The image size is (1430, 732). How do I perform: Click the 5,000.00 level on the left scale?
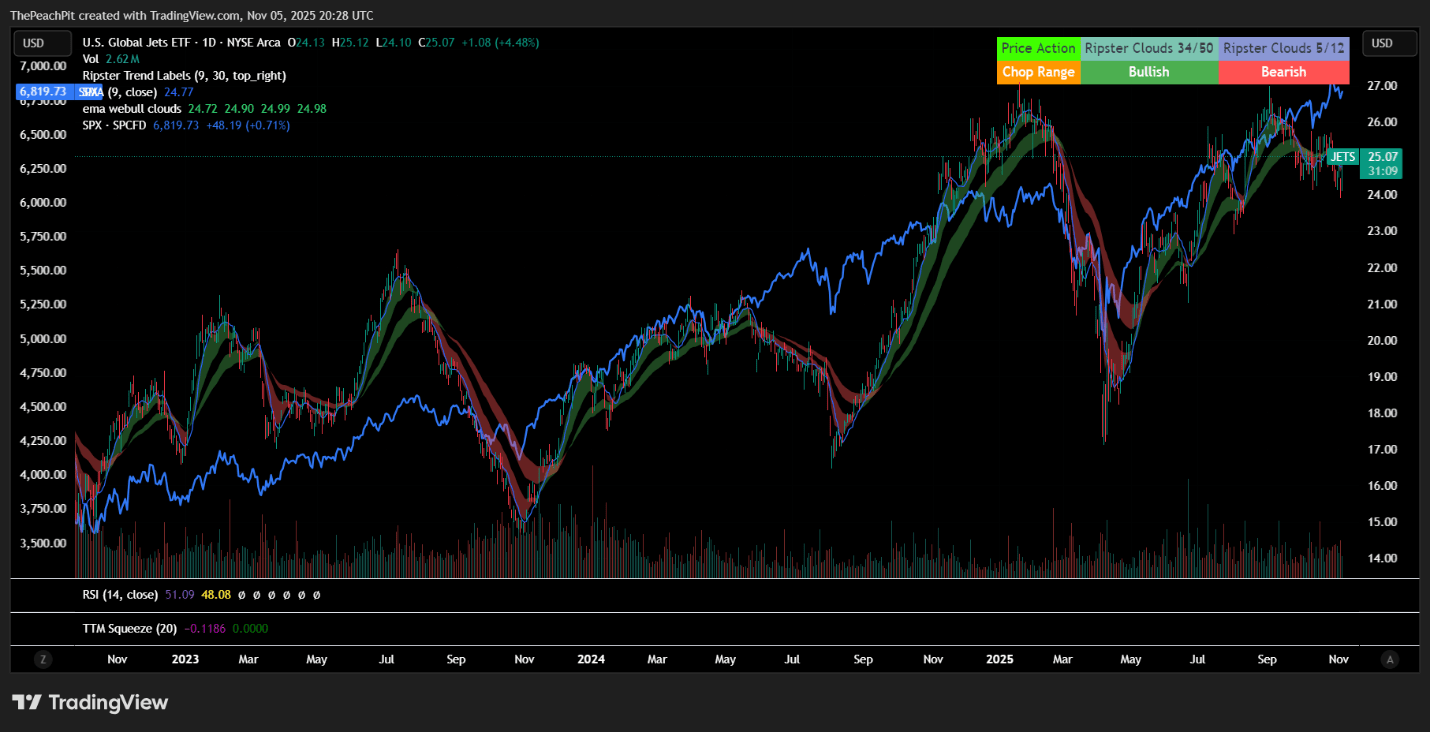pyautogui.click(x=42, y=339)
